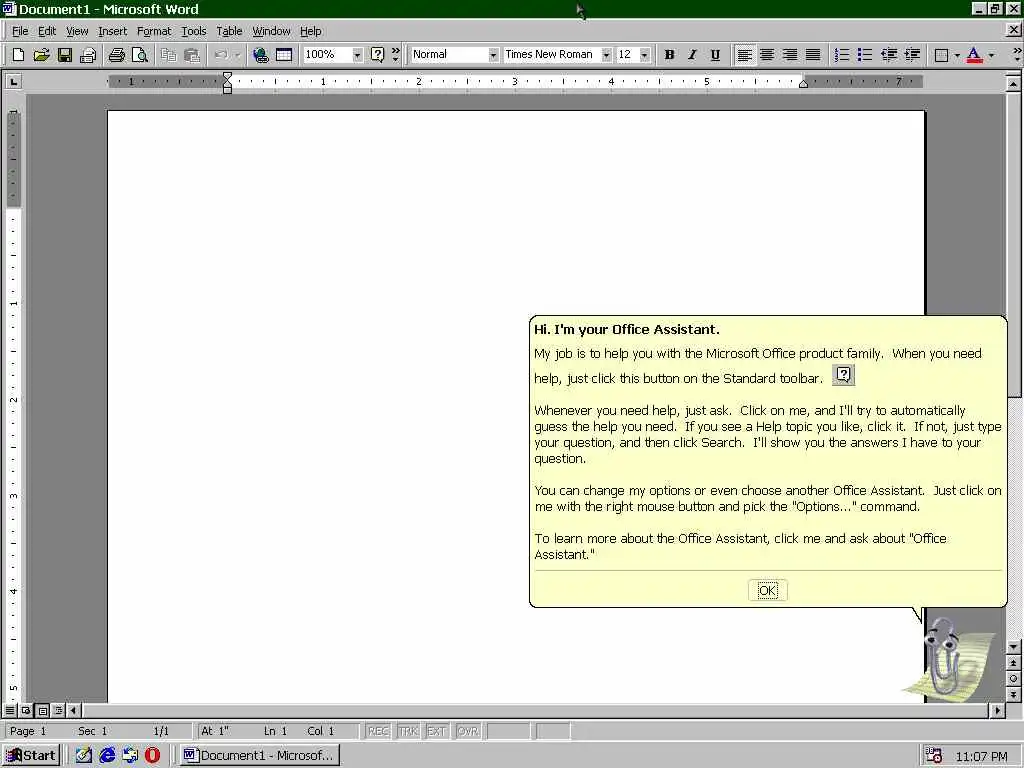Viewport: 1024px width, 768px height.
Task: Set Align Right paragraph alignment
Action: pyautogui.click(x=790, y=55)
